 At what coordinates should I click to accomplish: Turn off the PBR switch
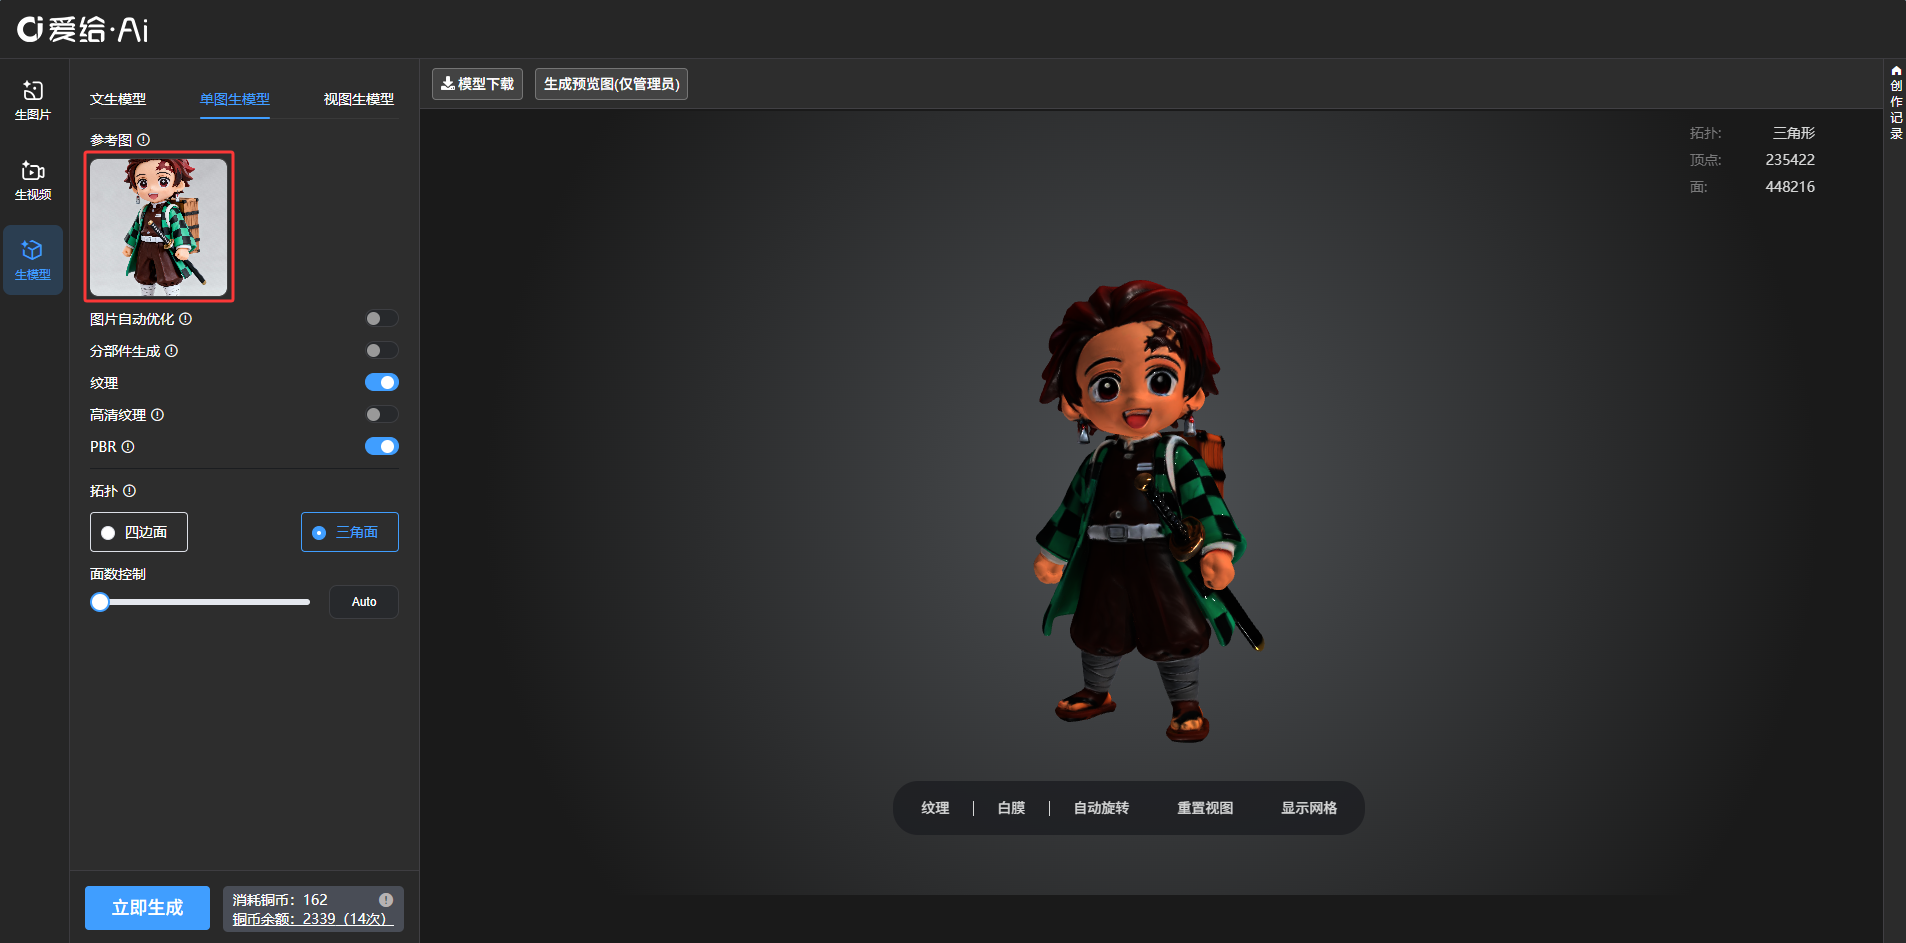coord(381,447)
